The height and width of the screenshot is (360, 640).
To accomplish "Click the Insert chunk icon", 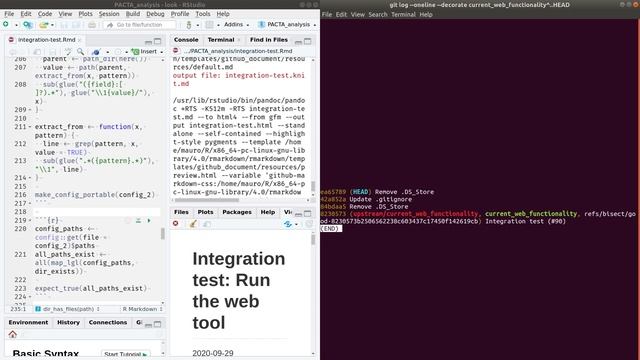I will (x=135, y=52).
